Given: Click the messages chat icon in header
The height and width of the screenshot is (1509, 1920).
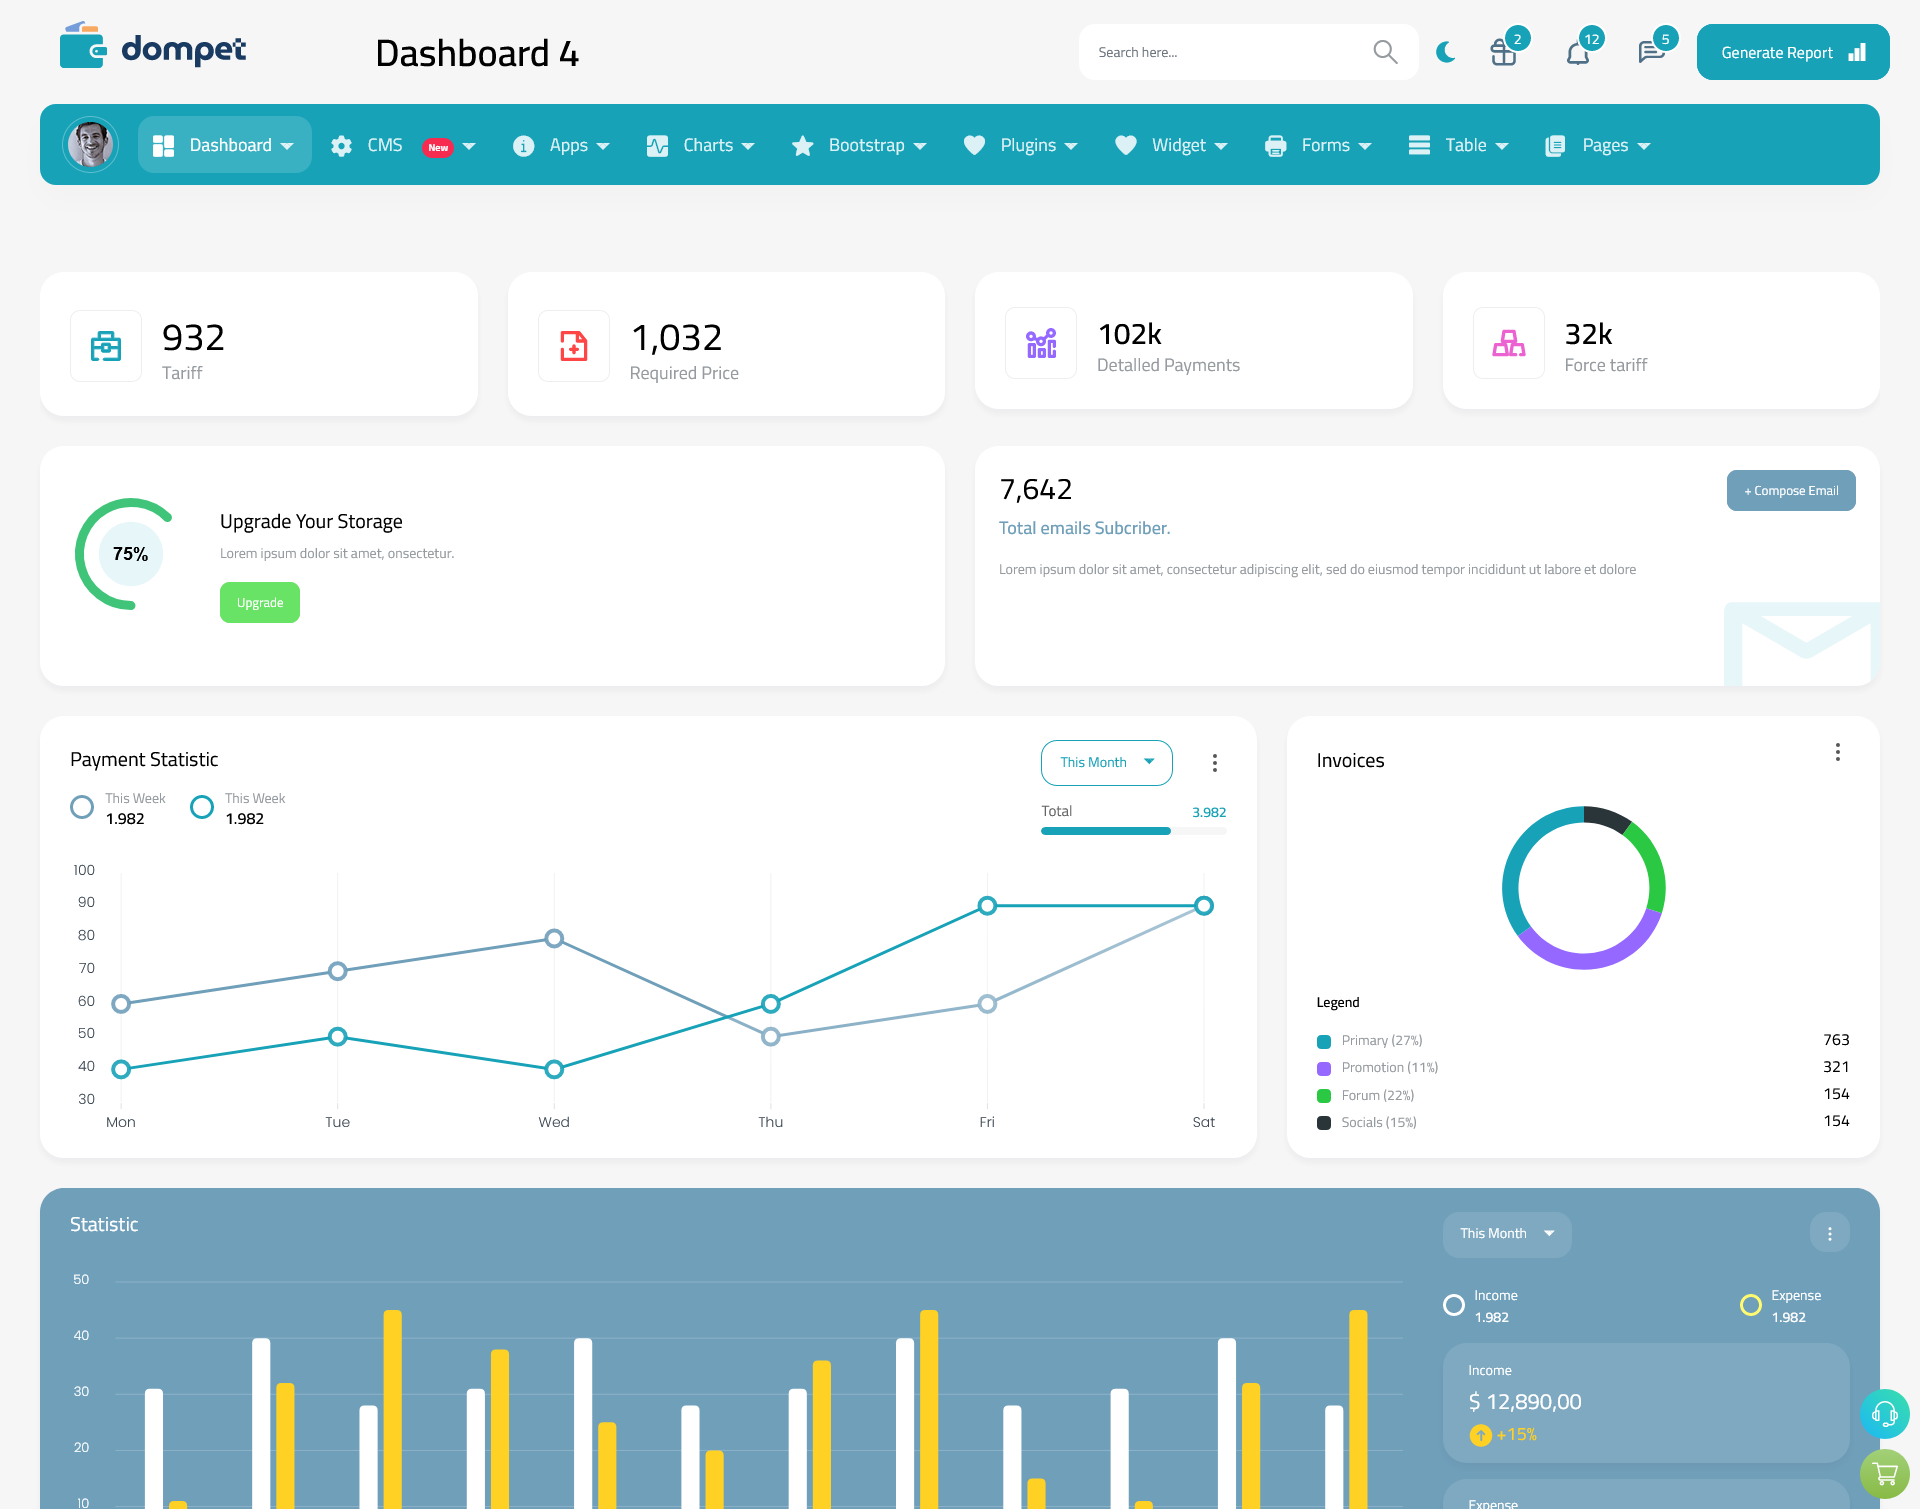Looking at the screenshot, I should 1649,51.
